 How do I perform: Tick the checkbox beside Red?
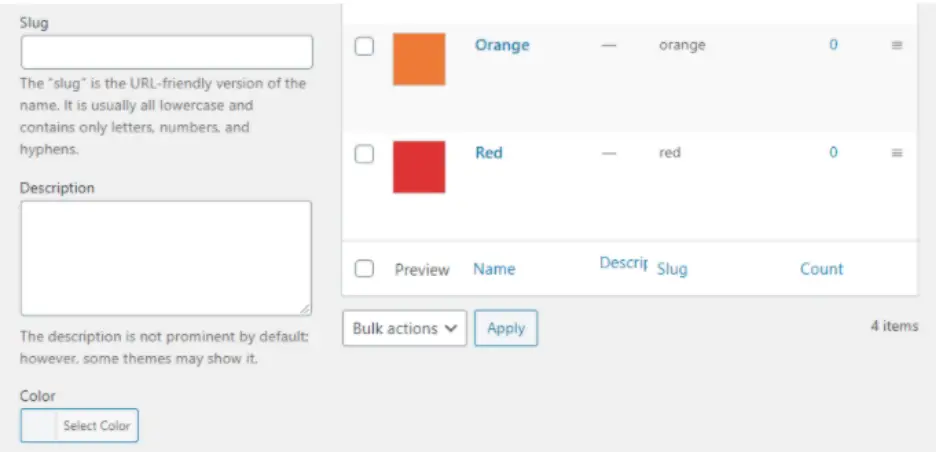tap(365, 154)
